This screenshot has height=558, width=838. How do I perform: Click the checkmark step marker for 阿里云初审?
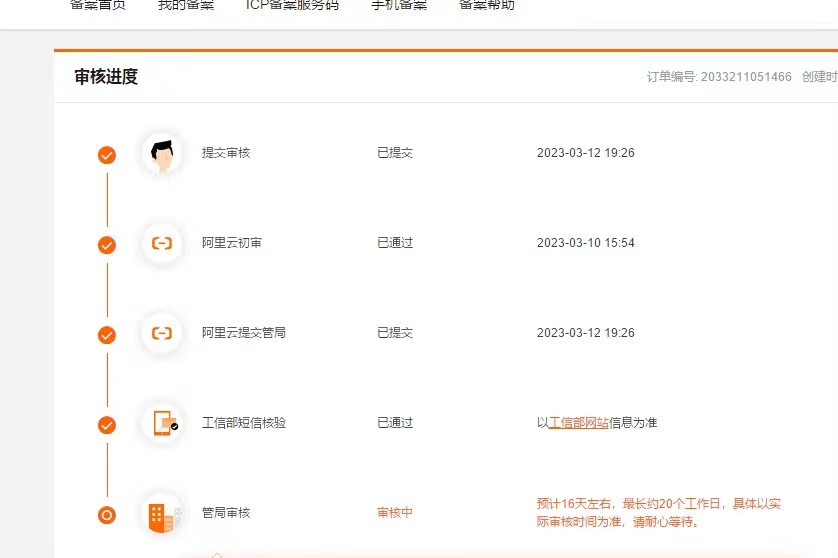pyautogui.click(x=107, y=245)
